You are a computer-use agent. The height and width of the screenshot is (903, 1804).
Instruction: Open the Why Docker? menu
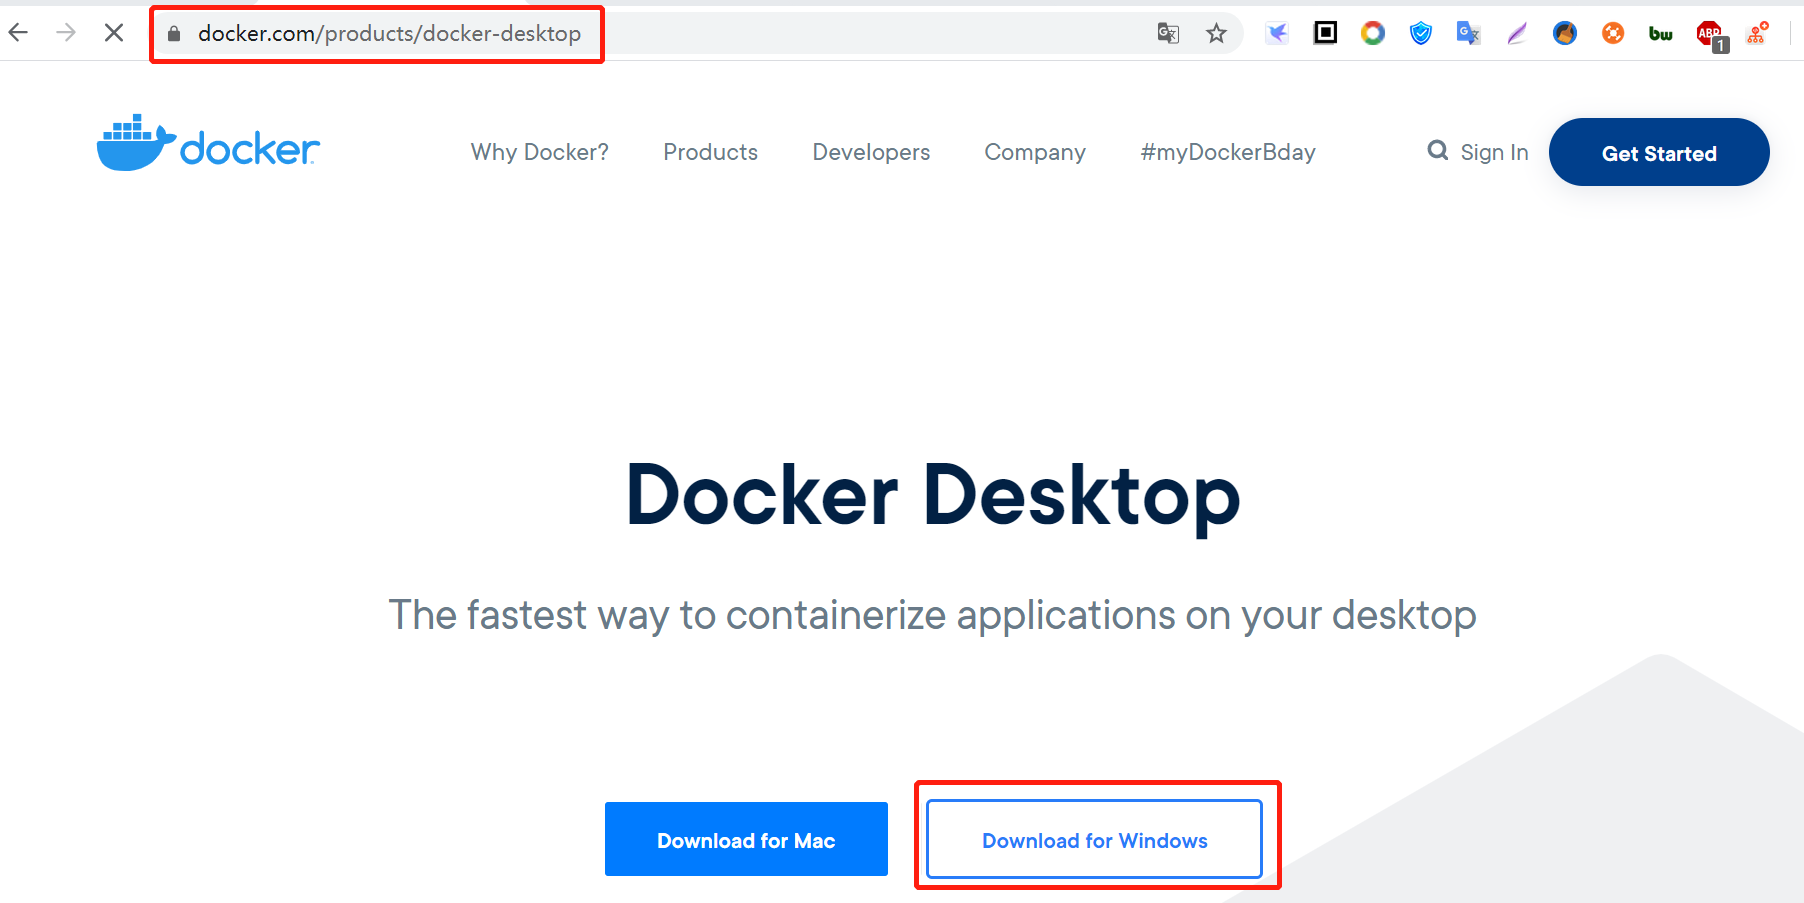coord(540,152)
